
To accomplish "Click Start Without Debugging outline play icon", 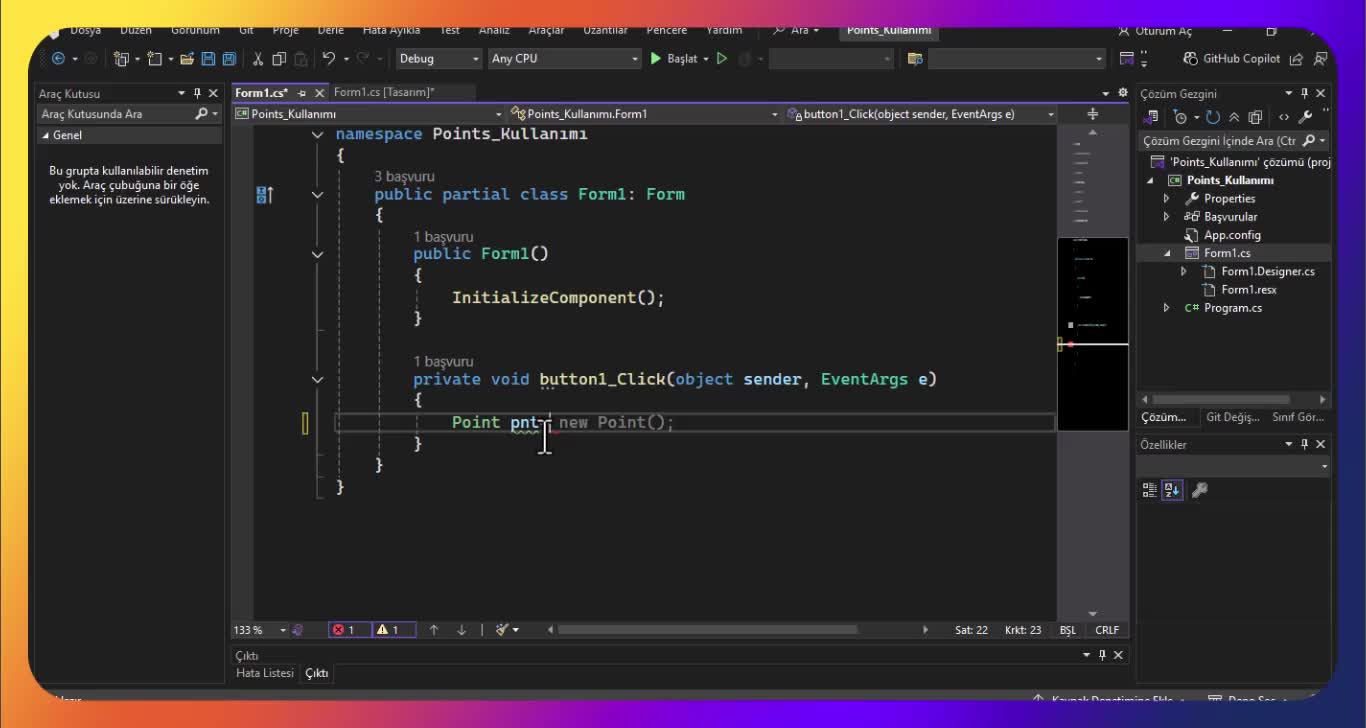I will pos(722,59).
